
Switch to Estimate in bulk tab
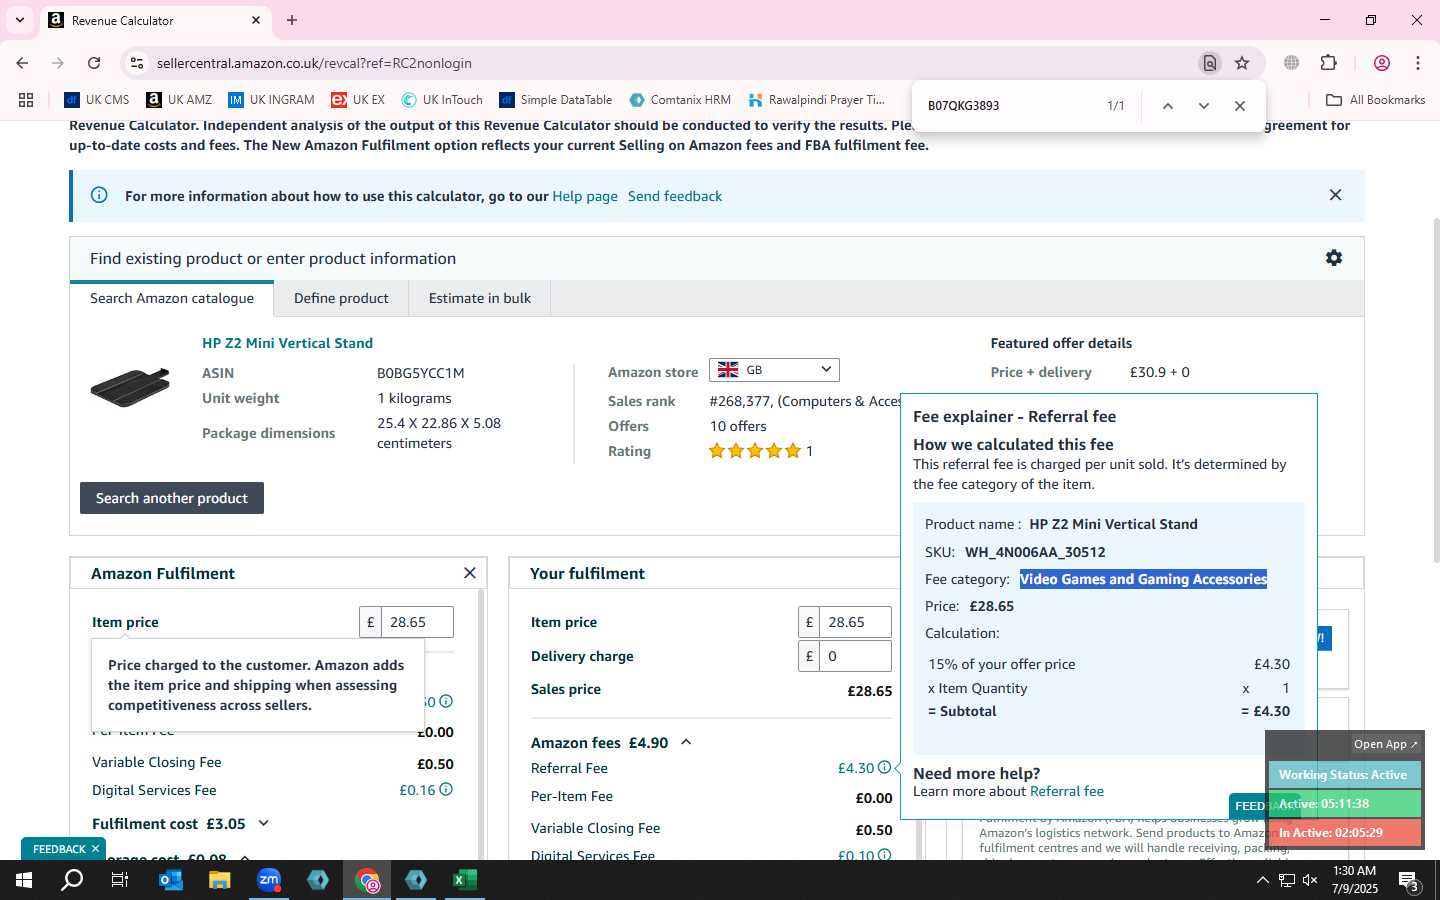[x=480, y=298]
